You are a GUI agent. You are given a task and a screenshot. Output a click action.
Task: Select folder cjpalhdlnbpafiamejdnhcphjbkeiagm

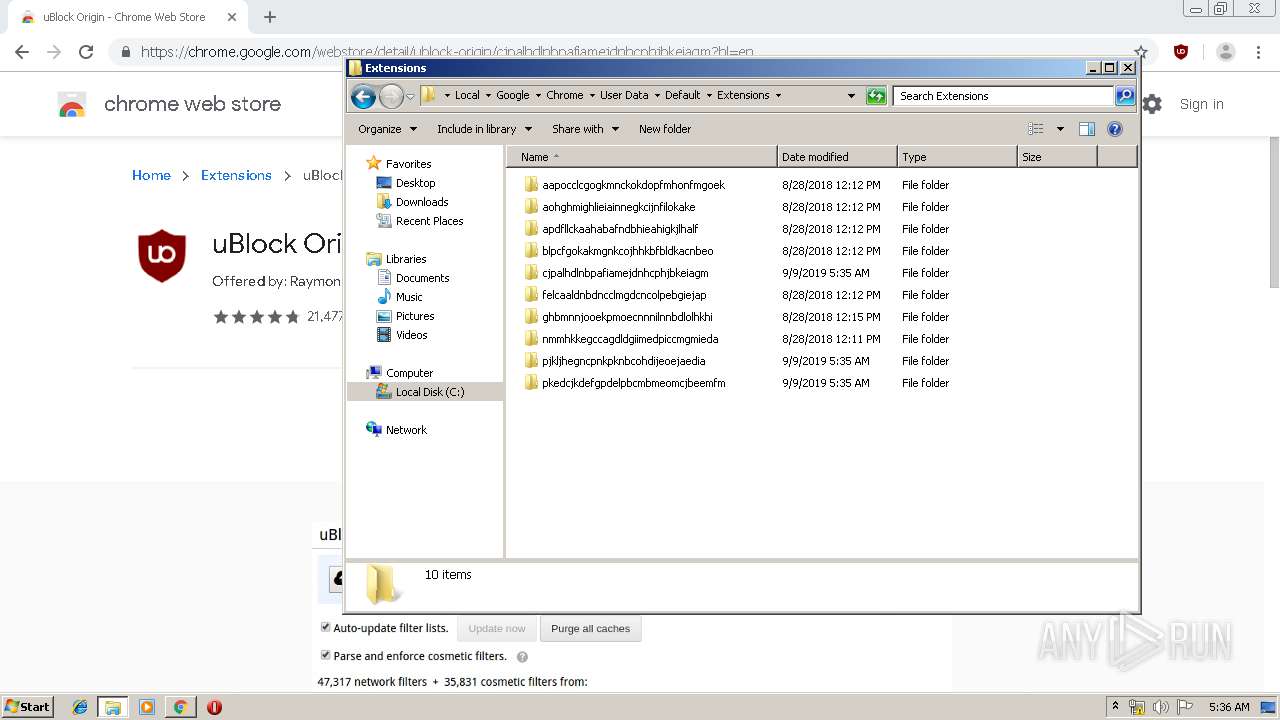[x=625, y=273]
